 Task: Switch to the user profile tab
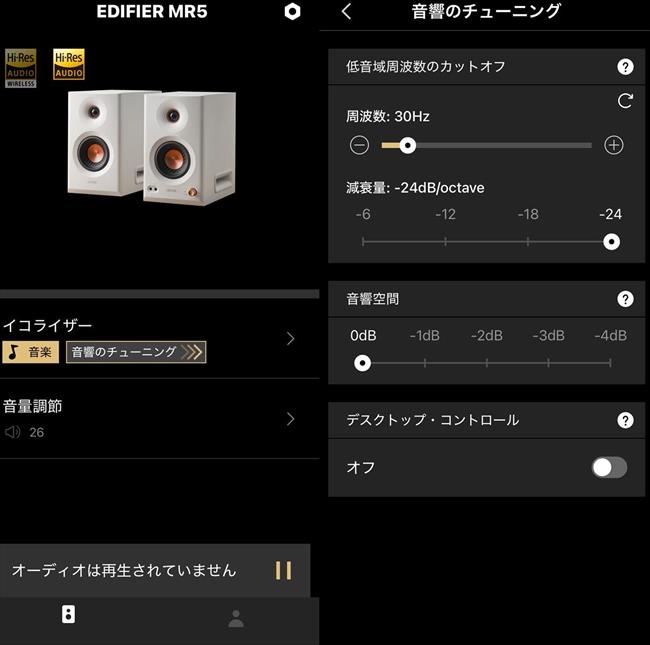[236, 619]
